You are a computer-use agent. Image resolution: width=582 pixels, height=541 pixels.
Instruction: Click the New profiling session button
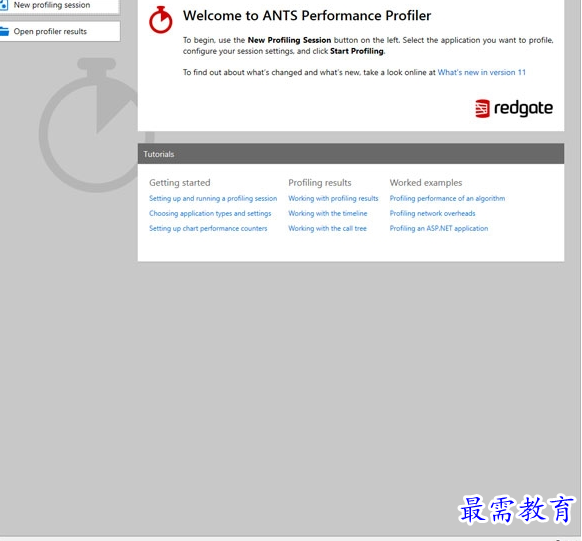coord(59,6)
